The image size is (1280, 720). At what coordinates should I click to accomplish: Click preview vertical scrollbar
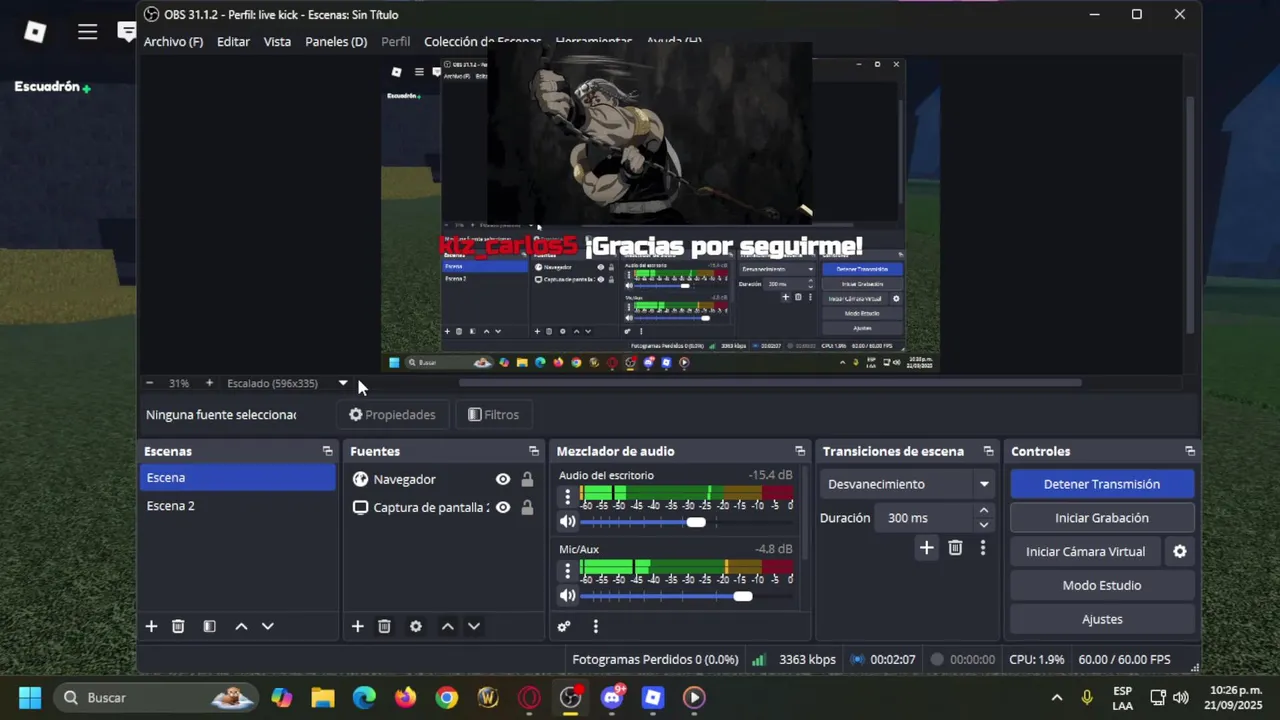(x=1190, y=215)
